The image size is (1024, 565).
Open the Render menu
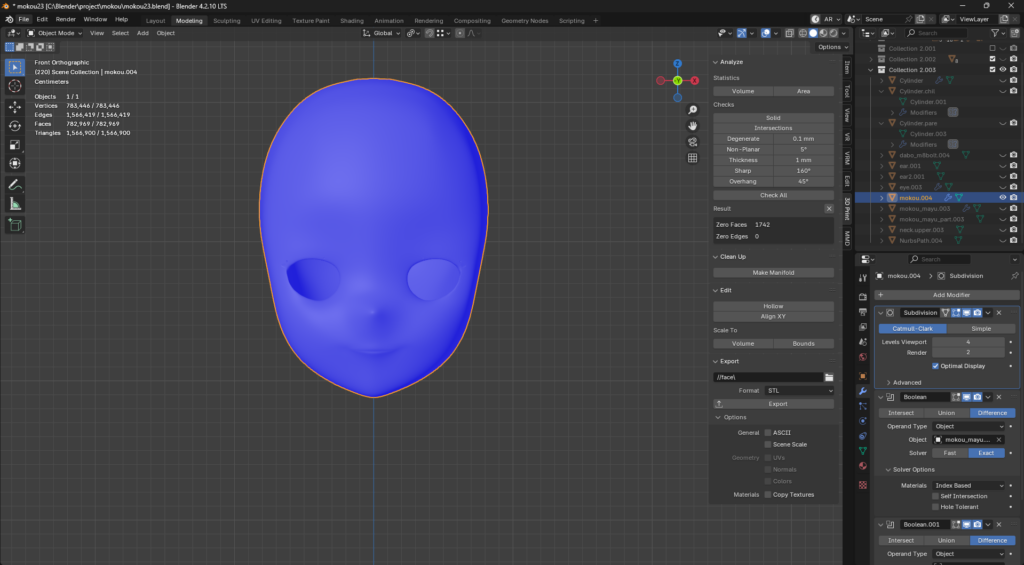65,19
